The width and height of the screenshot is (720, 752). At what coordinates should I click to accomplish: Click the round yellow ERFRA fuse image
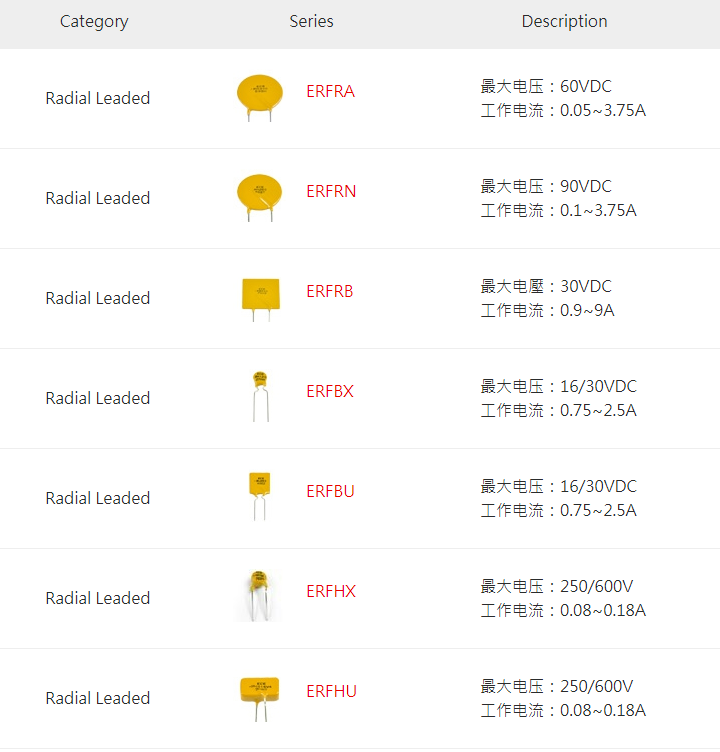(x=260, y=98)
